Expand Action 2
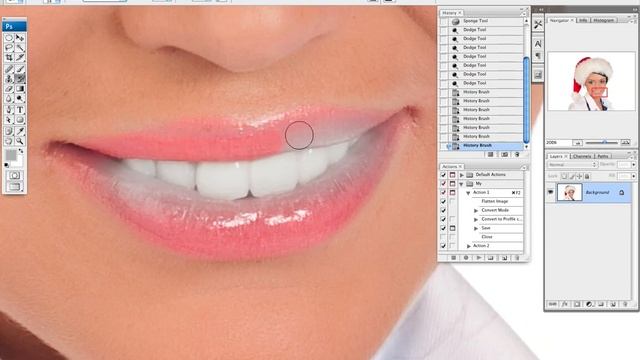 pos(468,246)
